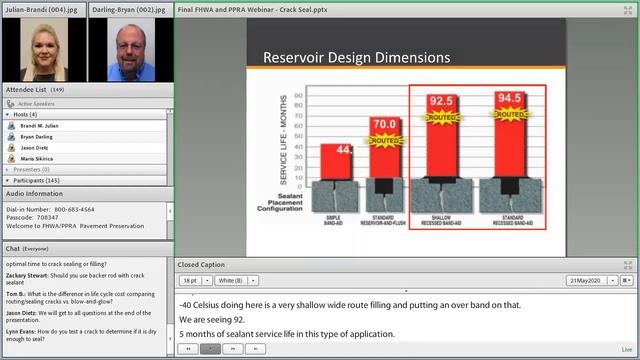Expand the Presenters (0) group
Viewport: 640px width, 360px height.
(7, 169)
